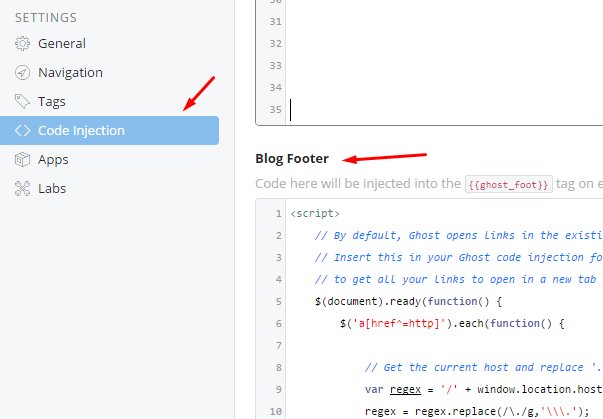Screen dimensions: 603x419
Task: Click the Code Injection brackets icon
Action: pyautogui.click(x=22, y=131)
